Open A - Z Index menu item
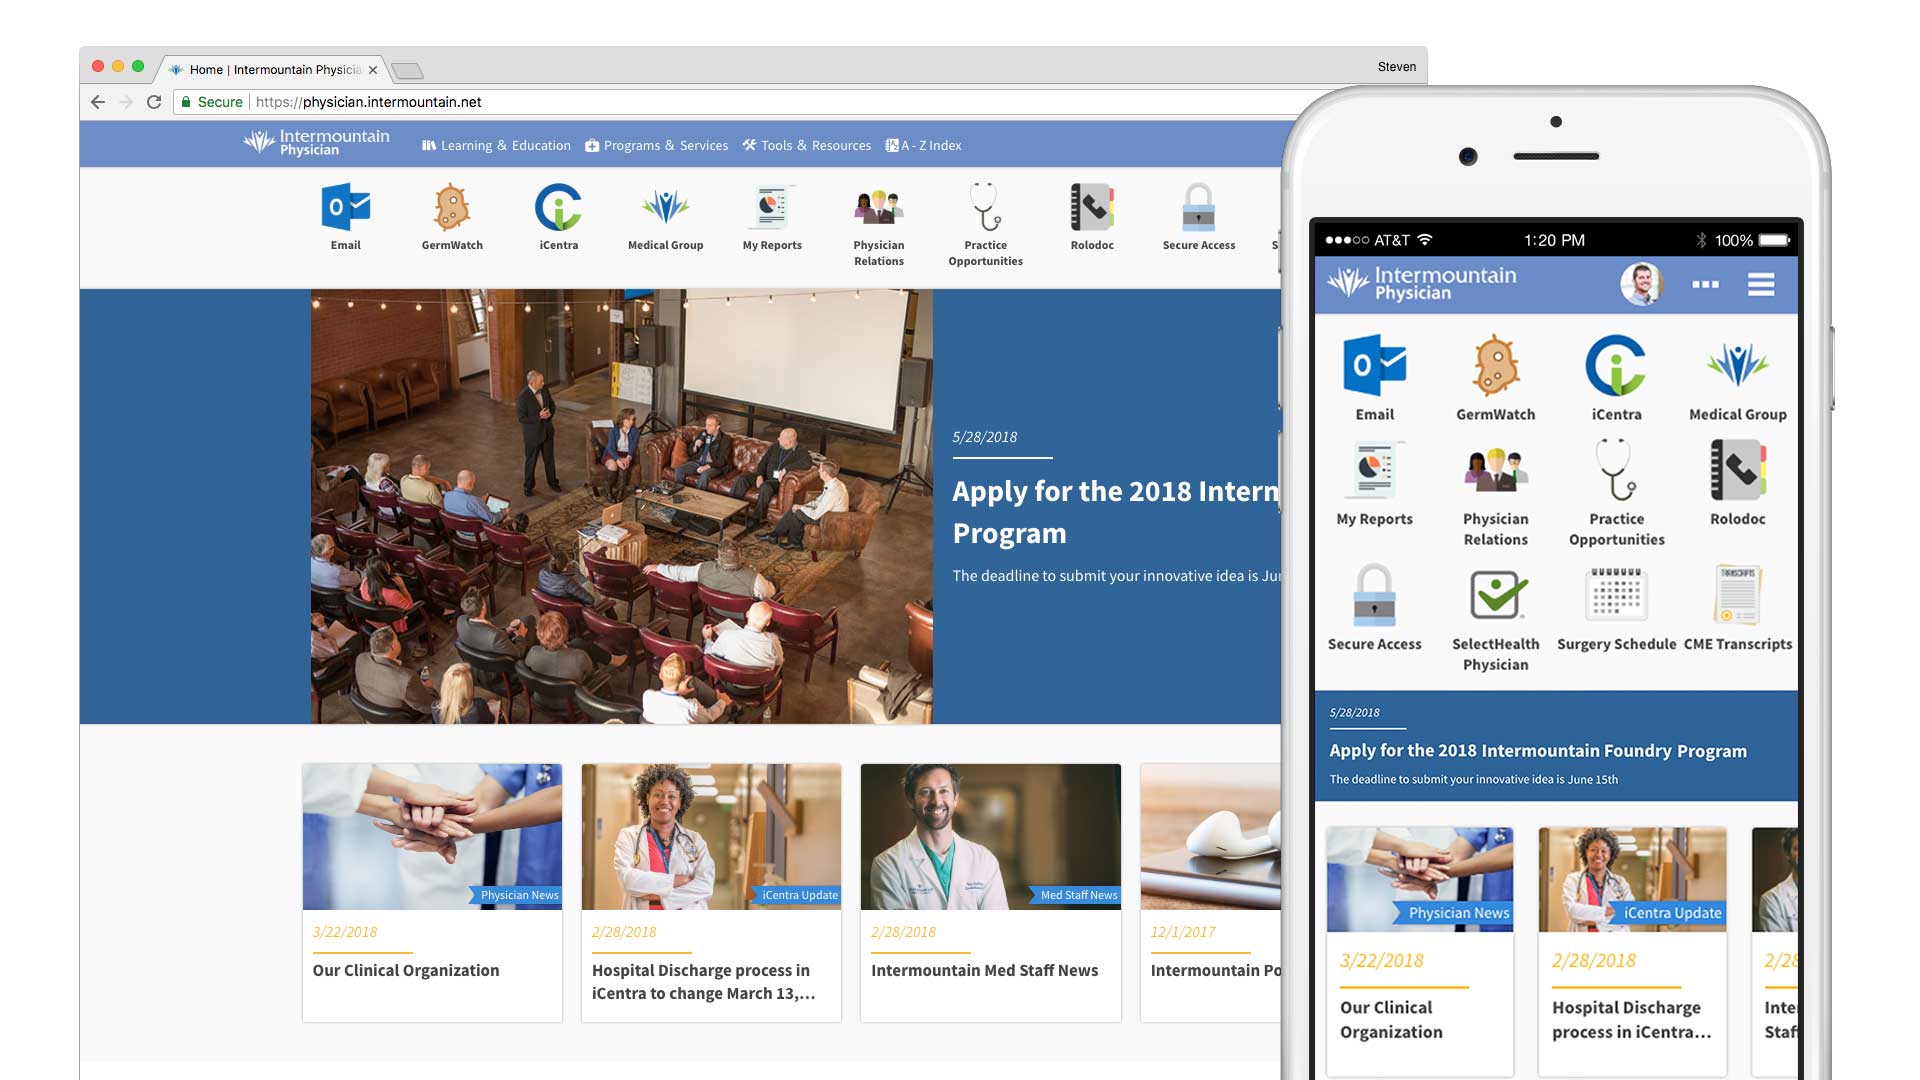The image size is (1920, 1080). [923, 145]
